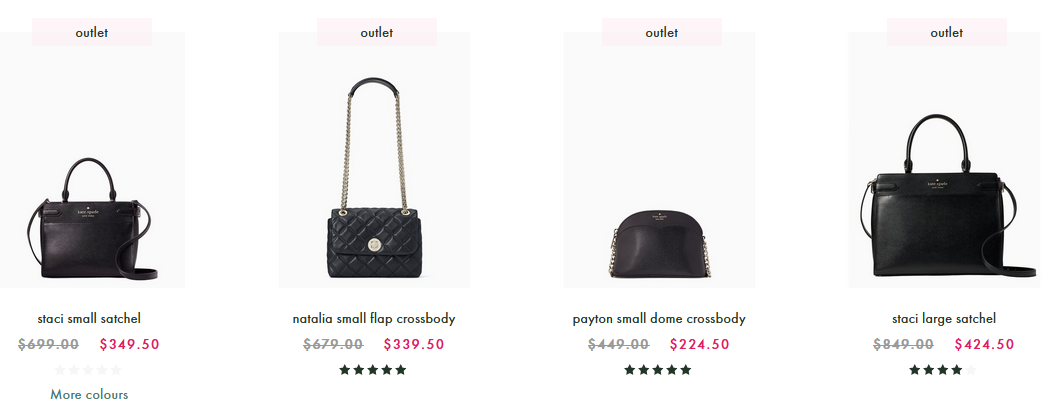Show More colours for staci small satchel
The height and width of the screenshot is (413, 1061).
point(89,394)
